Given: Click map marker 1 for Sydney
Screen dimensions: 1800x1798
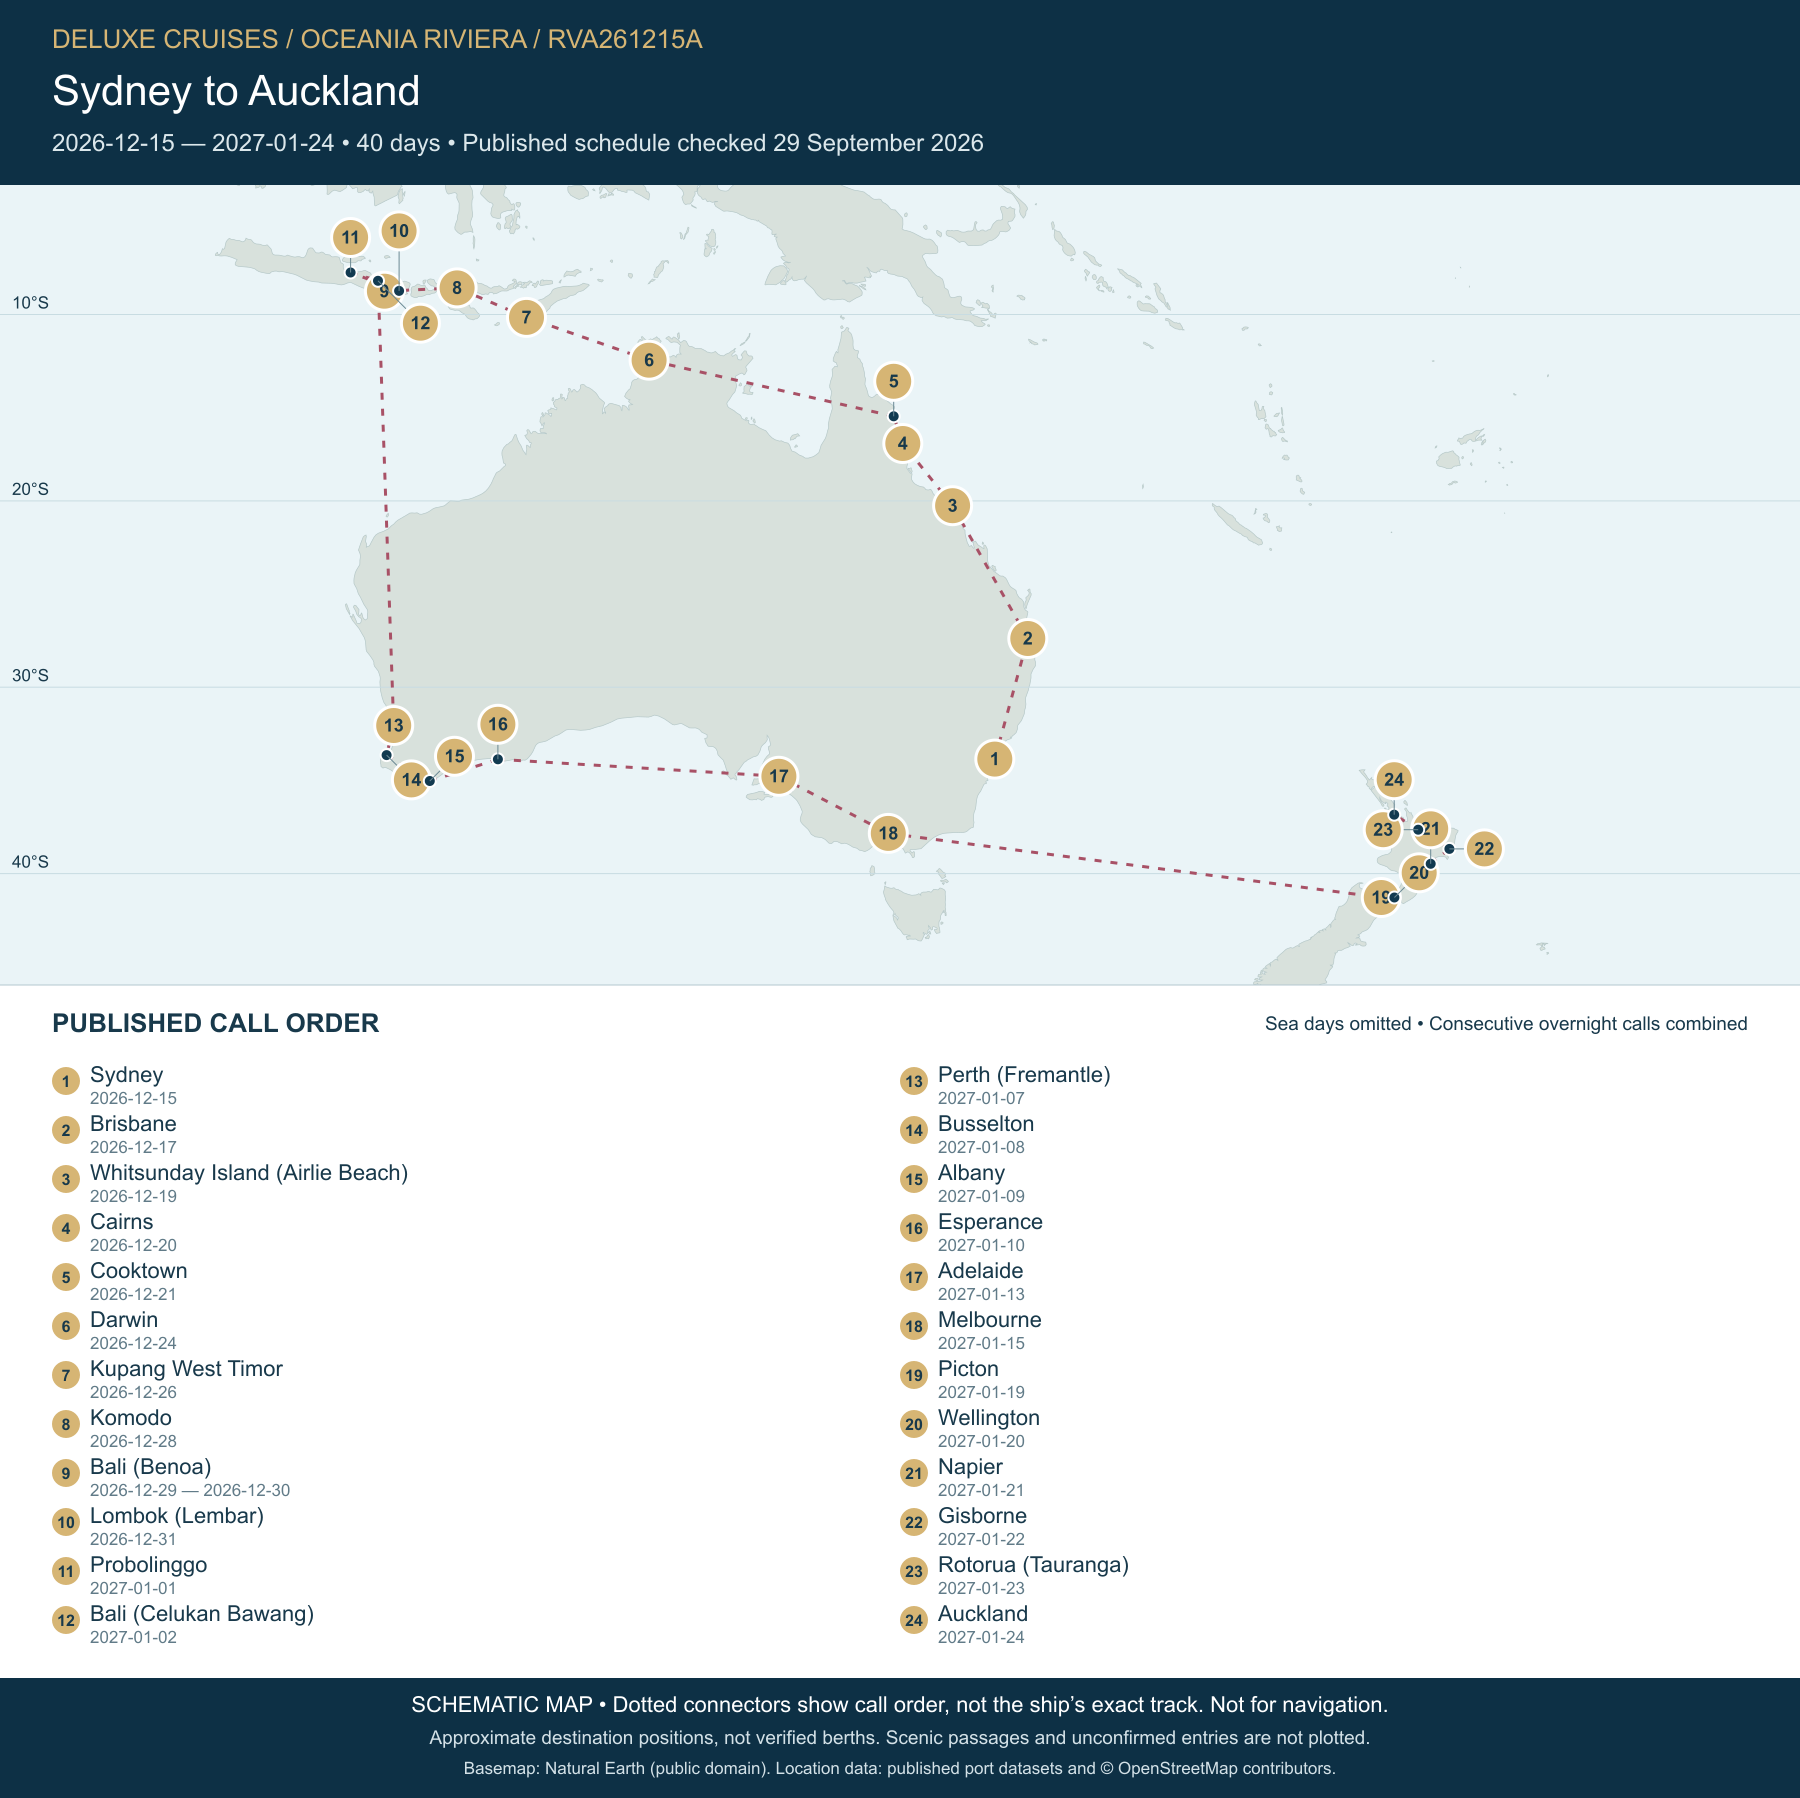Looking at the screenshot, I should tap(994, 759).
